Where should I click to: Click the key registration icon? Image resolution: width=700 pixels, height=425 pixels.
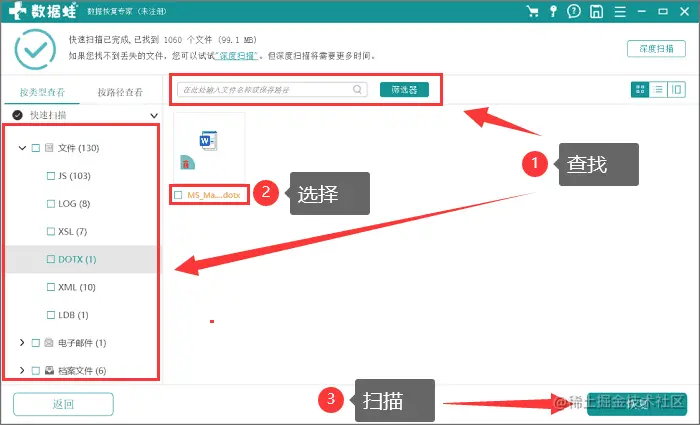pyautogui.click(x=553, y=11)
